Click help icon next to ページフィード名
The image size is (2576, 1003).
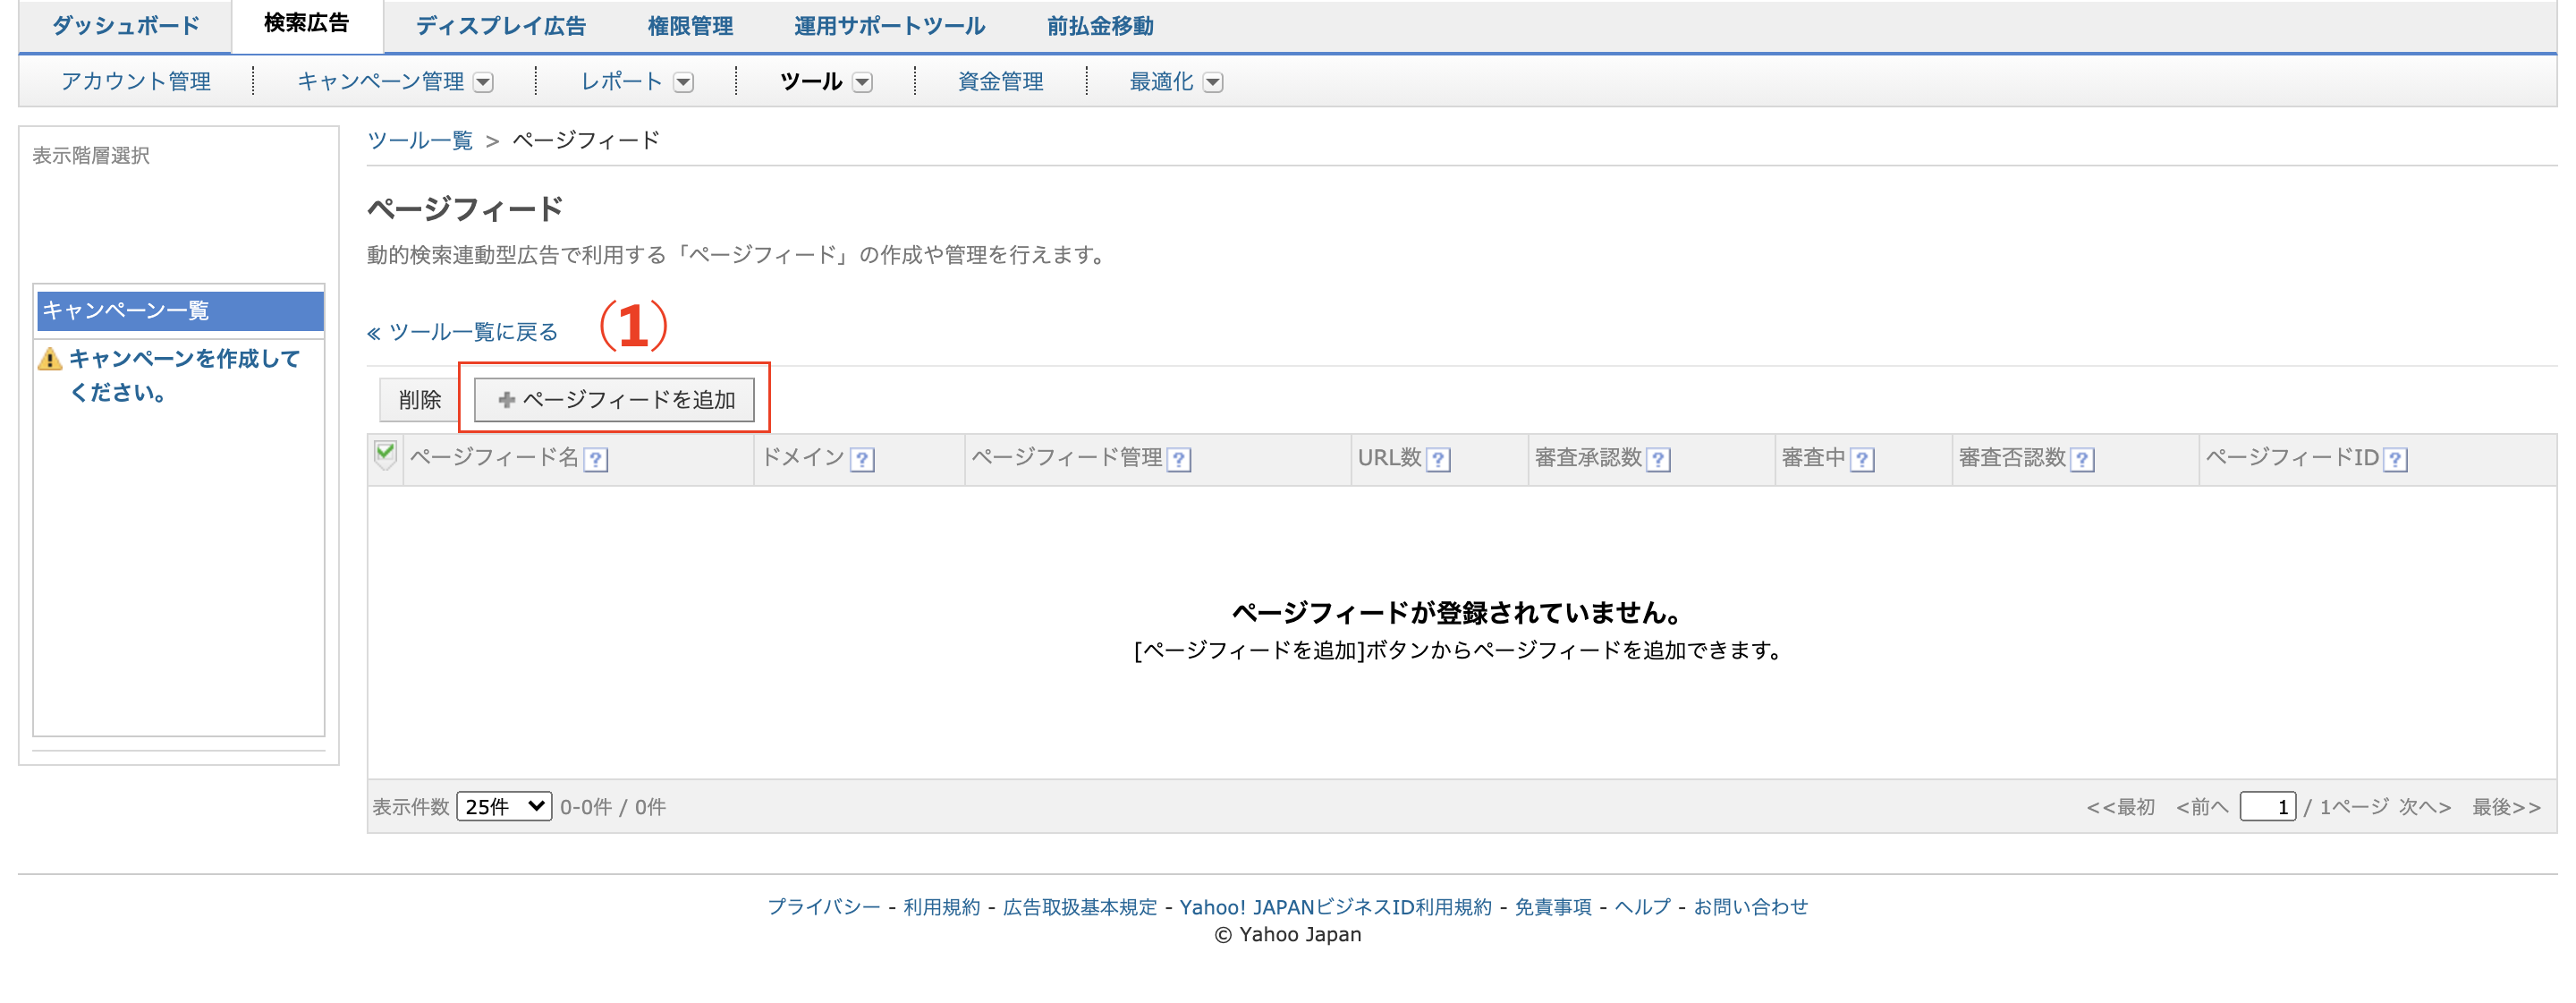coord(596,459)
